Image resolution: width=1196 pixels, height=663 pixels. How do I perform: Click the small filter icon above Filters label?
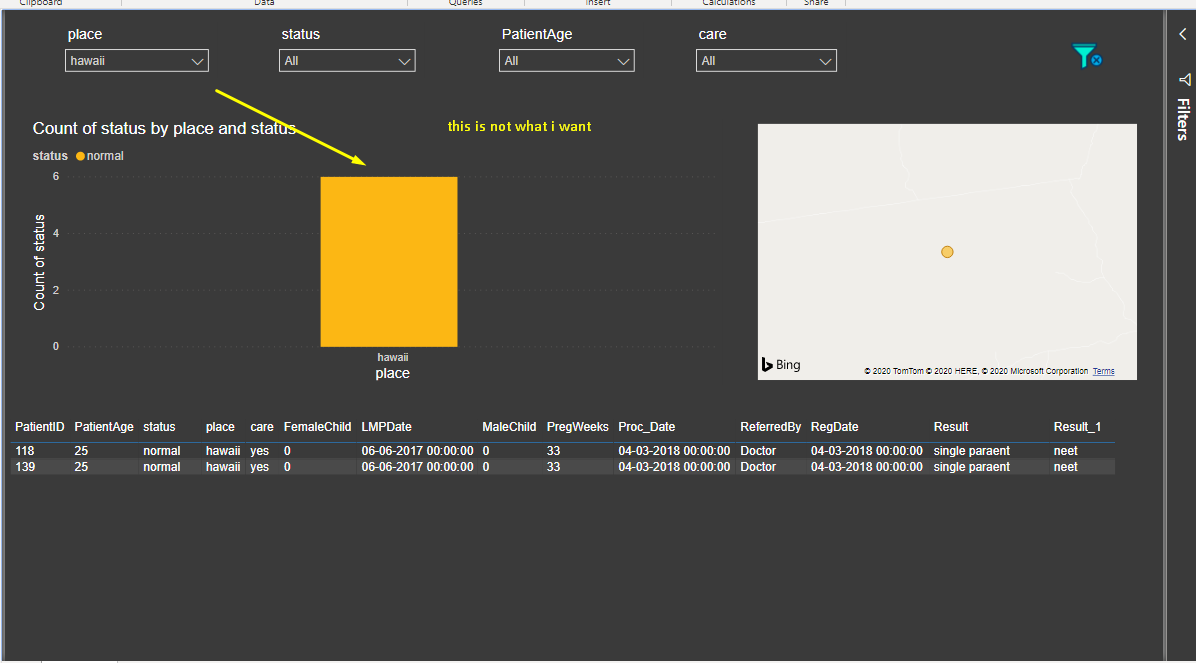point(1184,79)
